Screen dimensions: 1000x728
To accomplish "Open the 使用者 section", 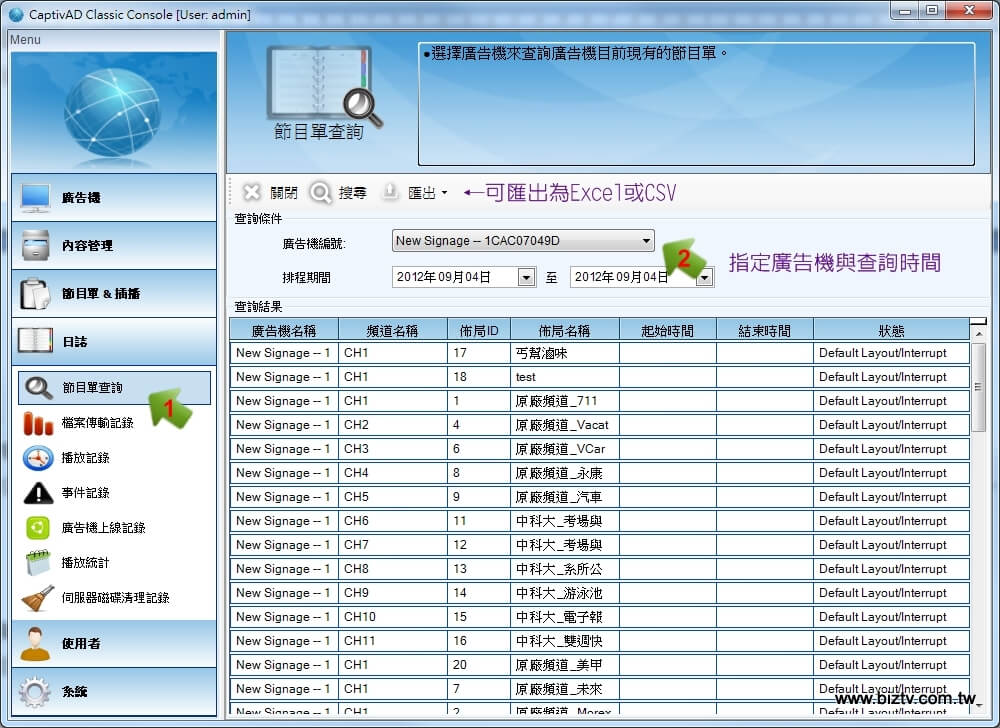I will pyautogui.click(x=114, y=644).
